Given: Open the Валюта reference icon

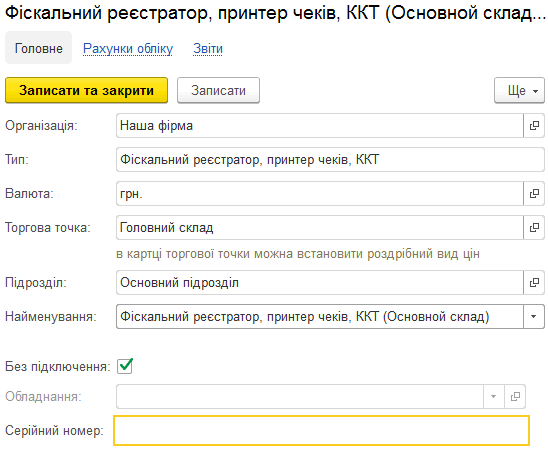Looking at the screenshot, I should click(x=534, y=193).
